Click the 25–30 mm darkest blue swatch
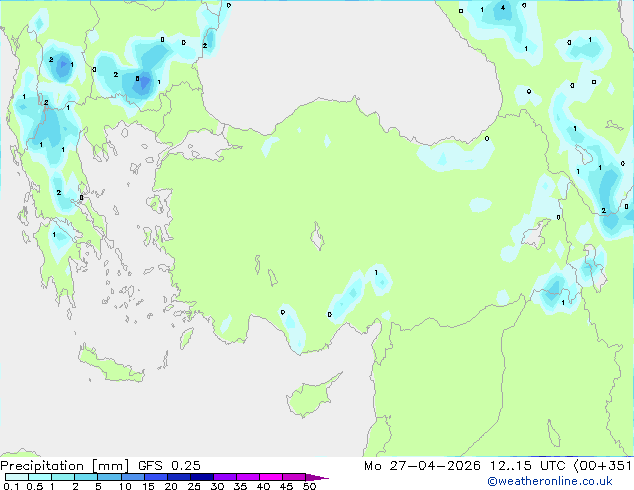This screenshot has width=634, height=490. tap(202, 477)
